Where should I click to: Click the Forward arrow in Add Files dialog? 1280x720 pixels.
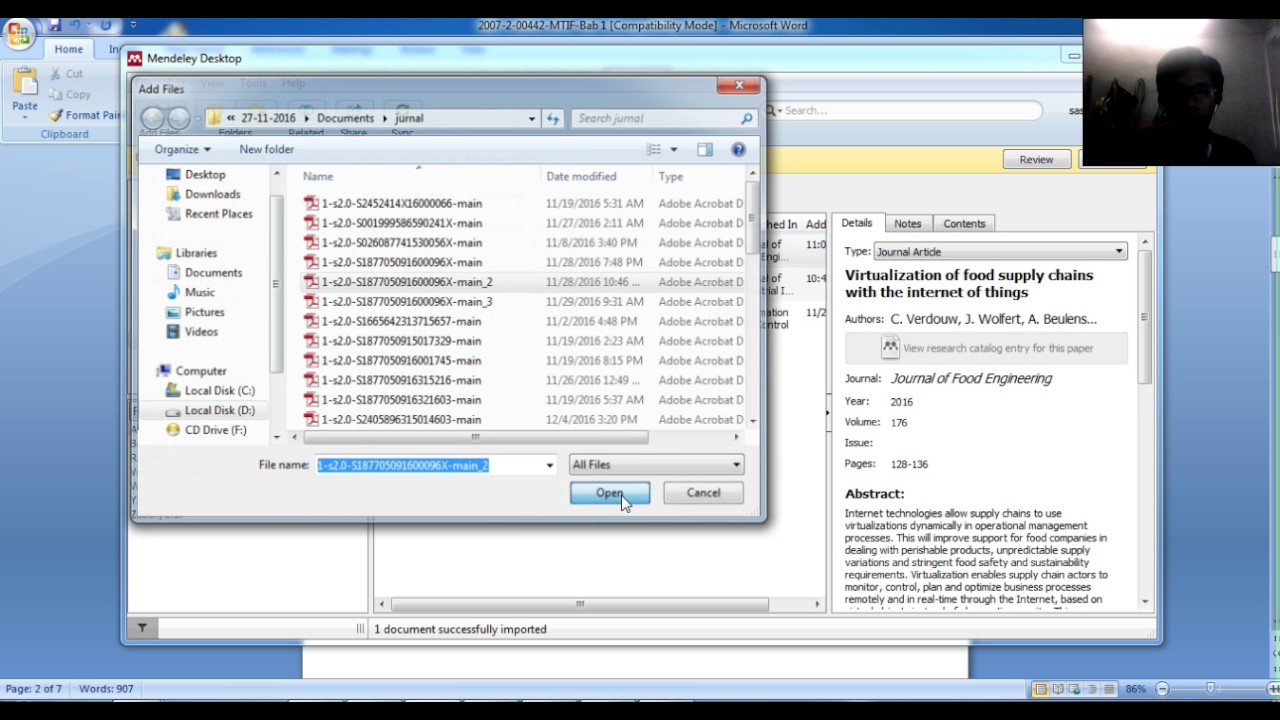pyautogui.click(x=179, y=118)
